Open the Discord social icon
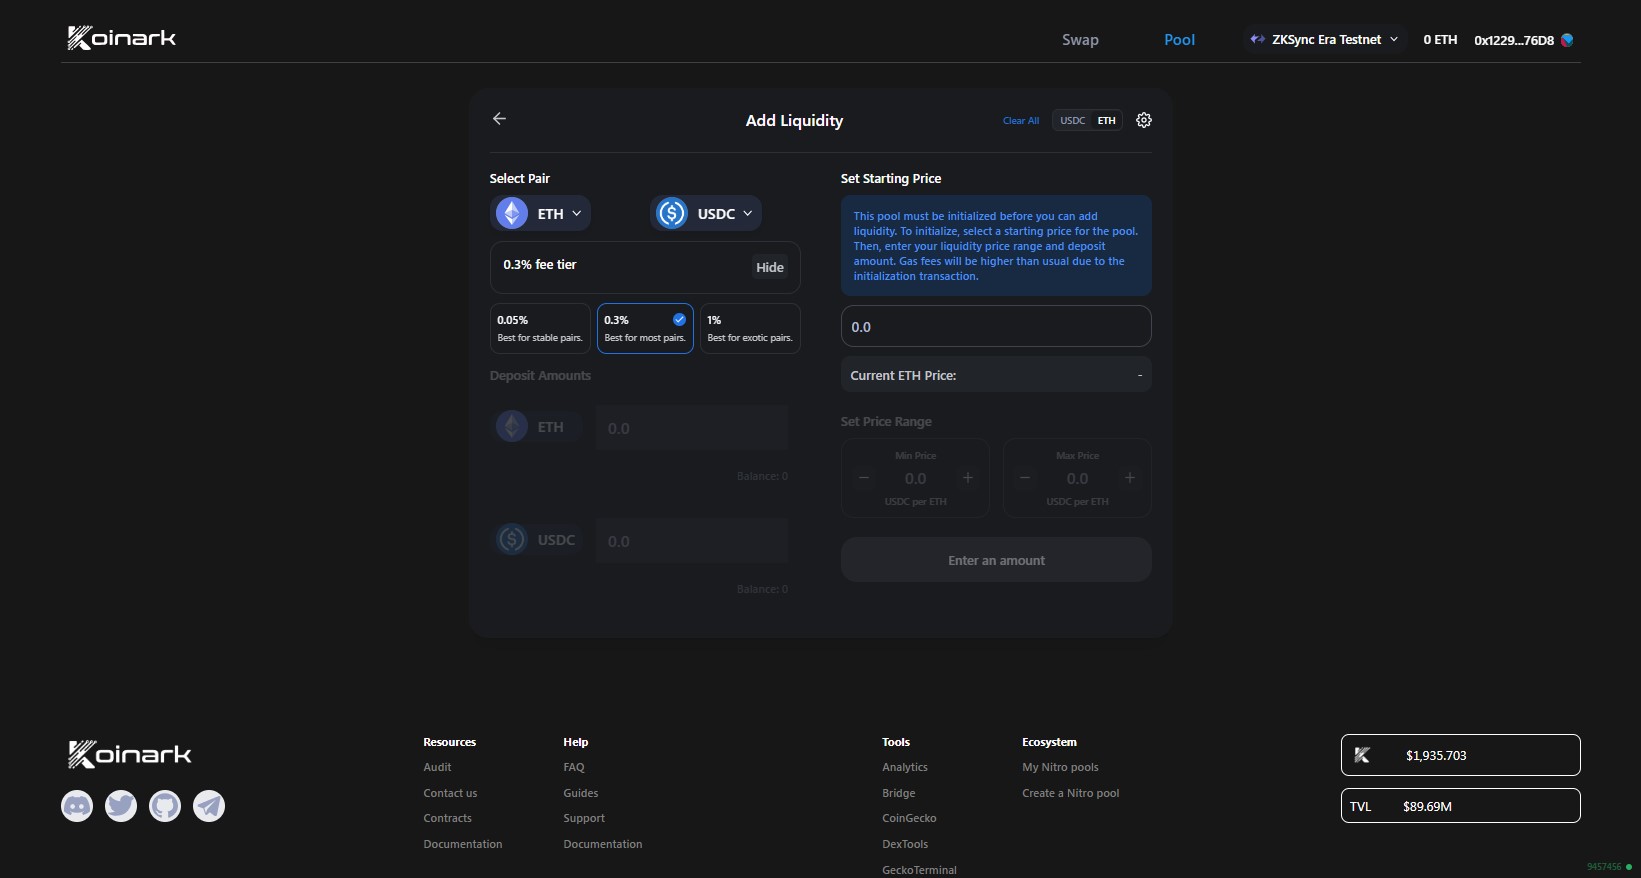This screenshot has width=1641, height=878. [77, 806]
